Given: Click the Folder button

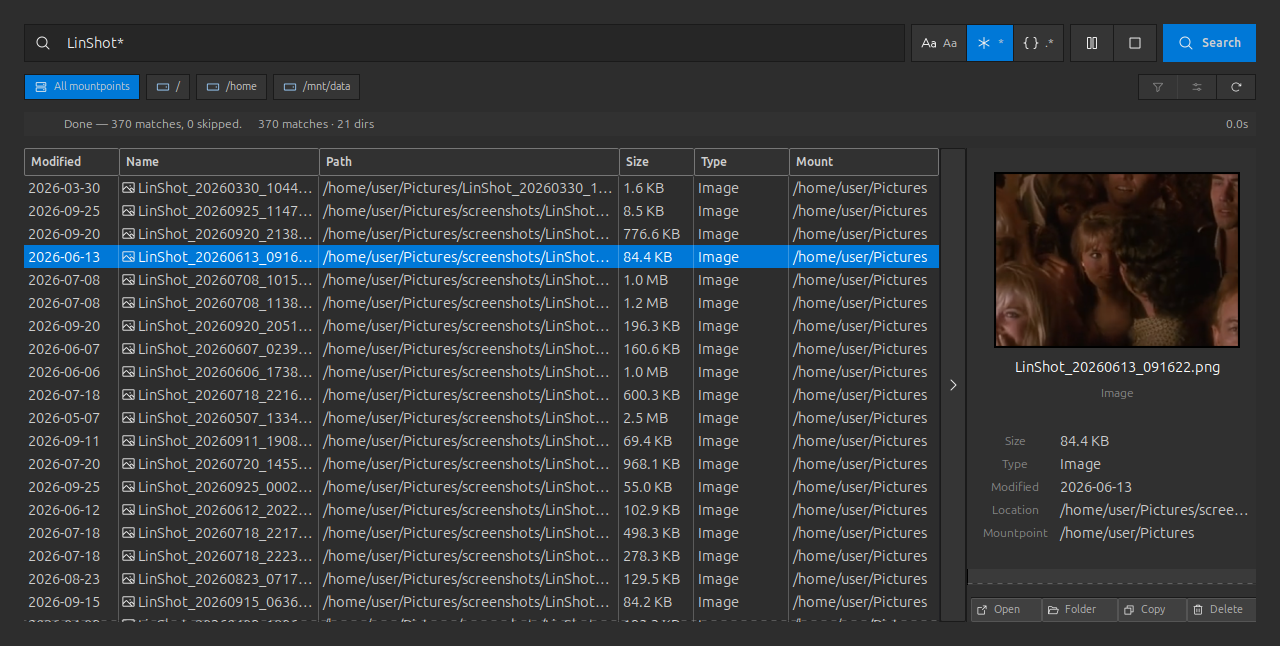Looking at the screenshot, I should [1079, 609].
